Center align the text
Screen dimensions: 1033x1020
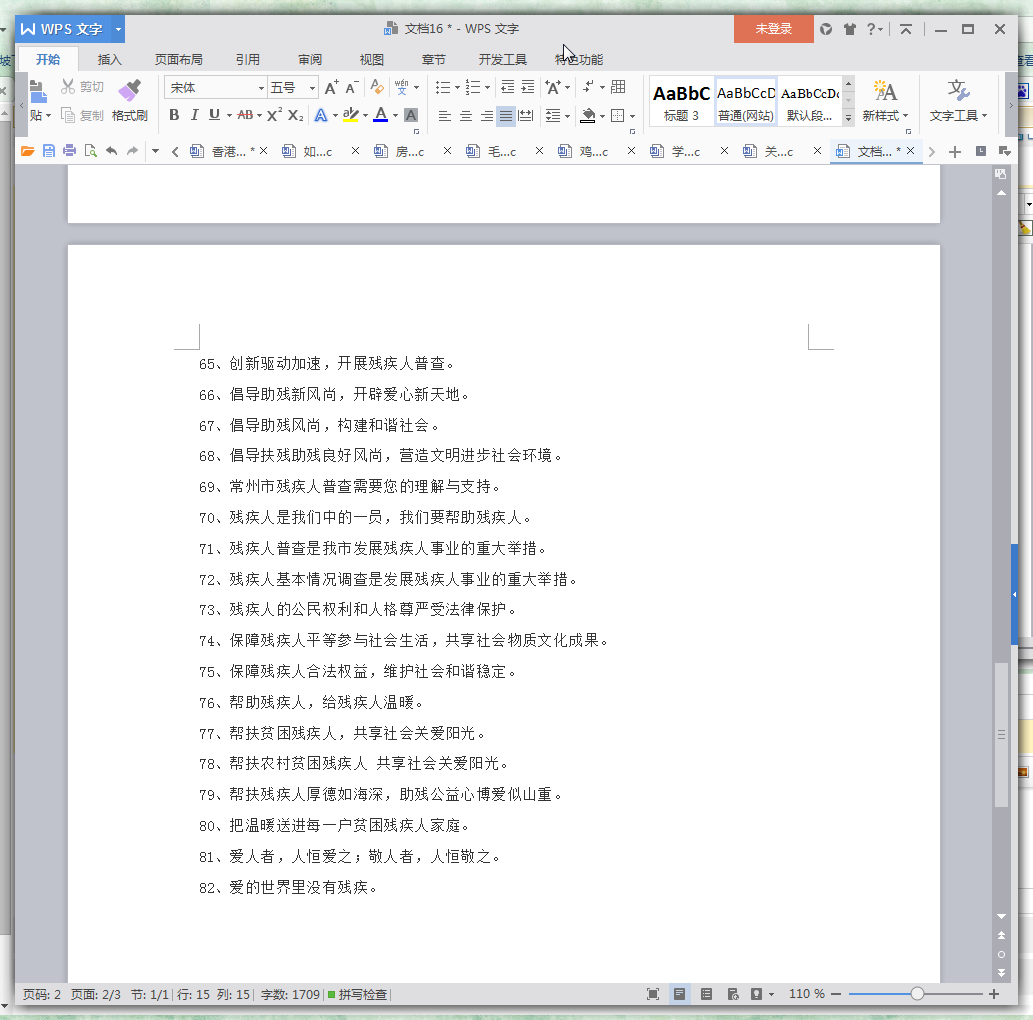(466, 116)
